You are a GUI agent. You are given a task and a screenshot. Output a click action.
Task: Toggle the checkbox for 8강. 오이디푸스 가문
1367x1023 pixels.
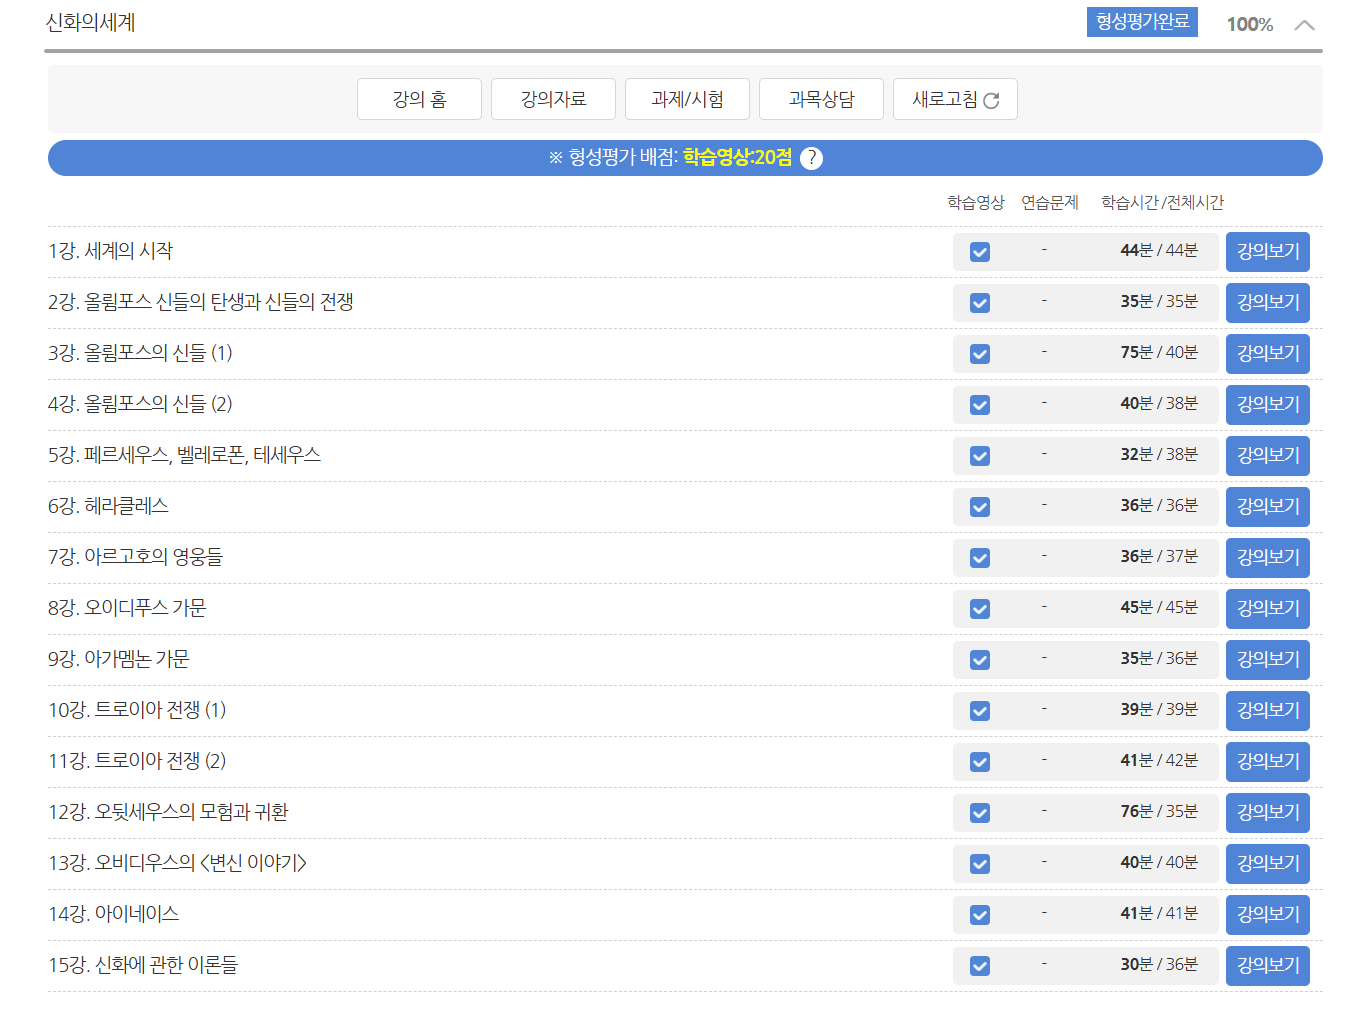point(980,609)
